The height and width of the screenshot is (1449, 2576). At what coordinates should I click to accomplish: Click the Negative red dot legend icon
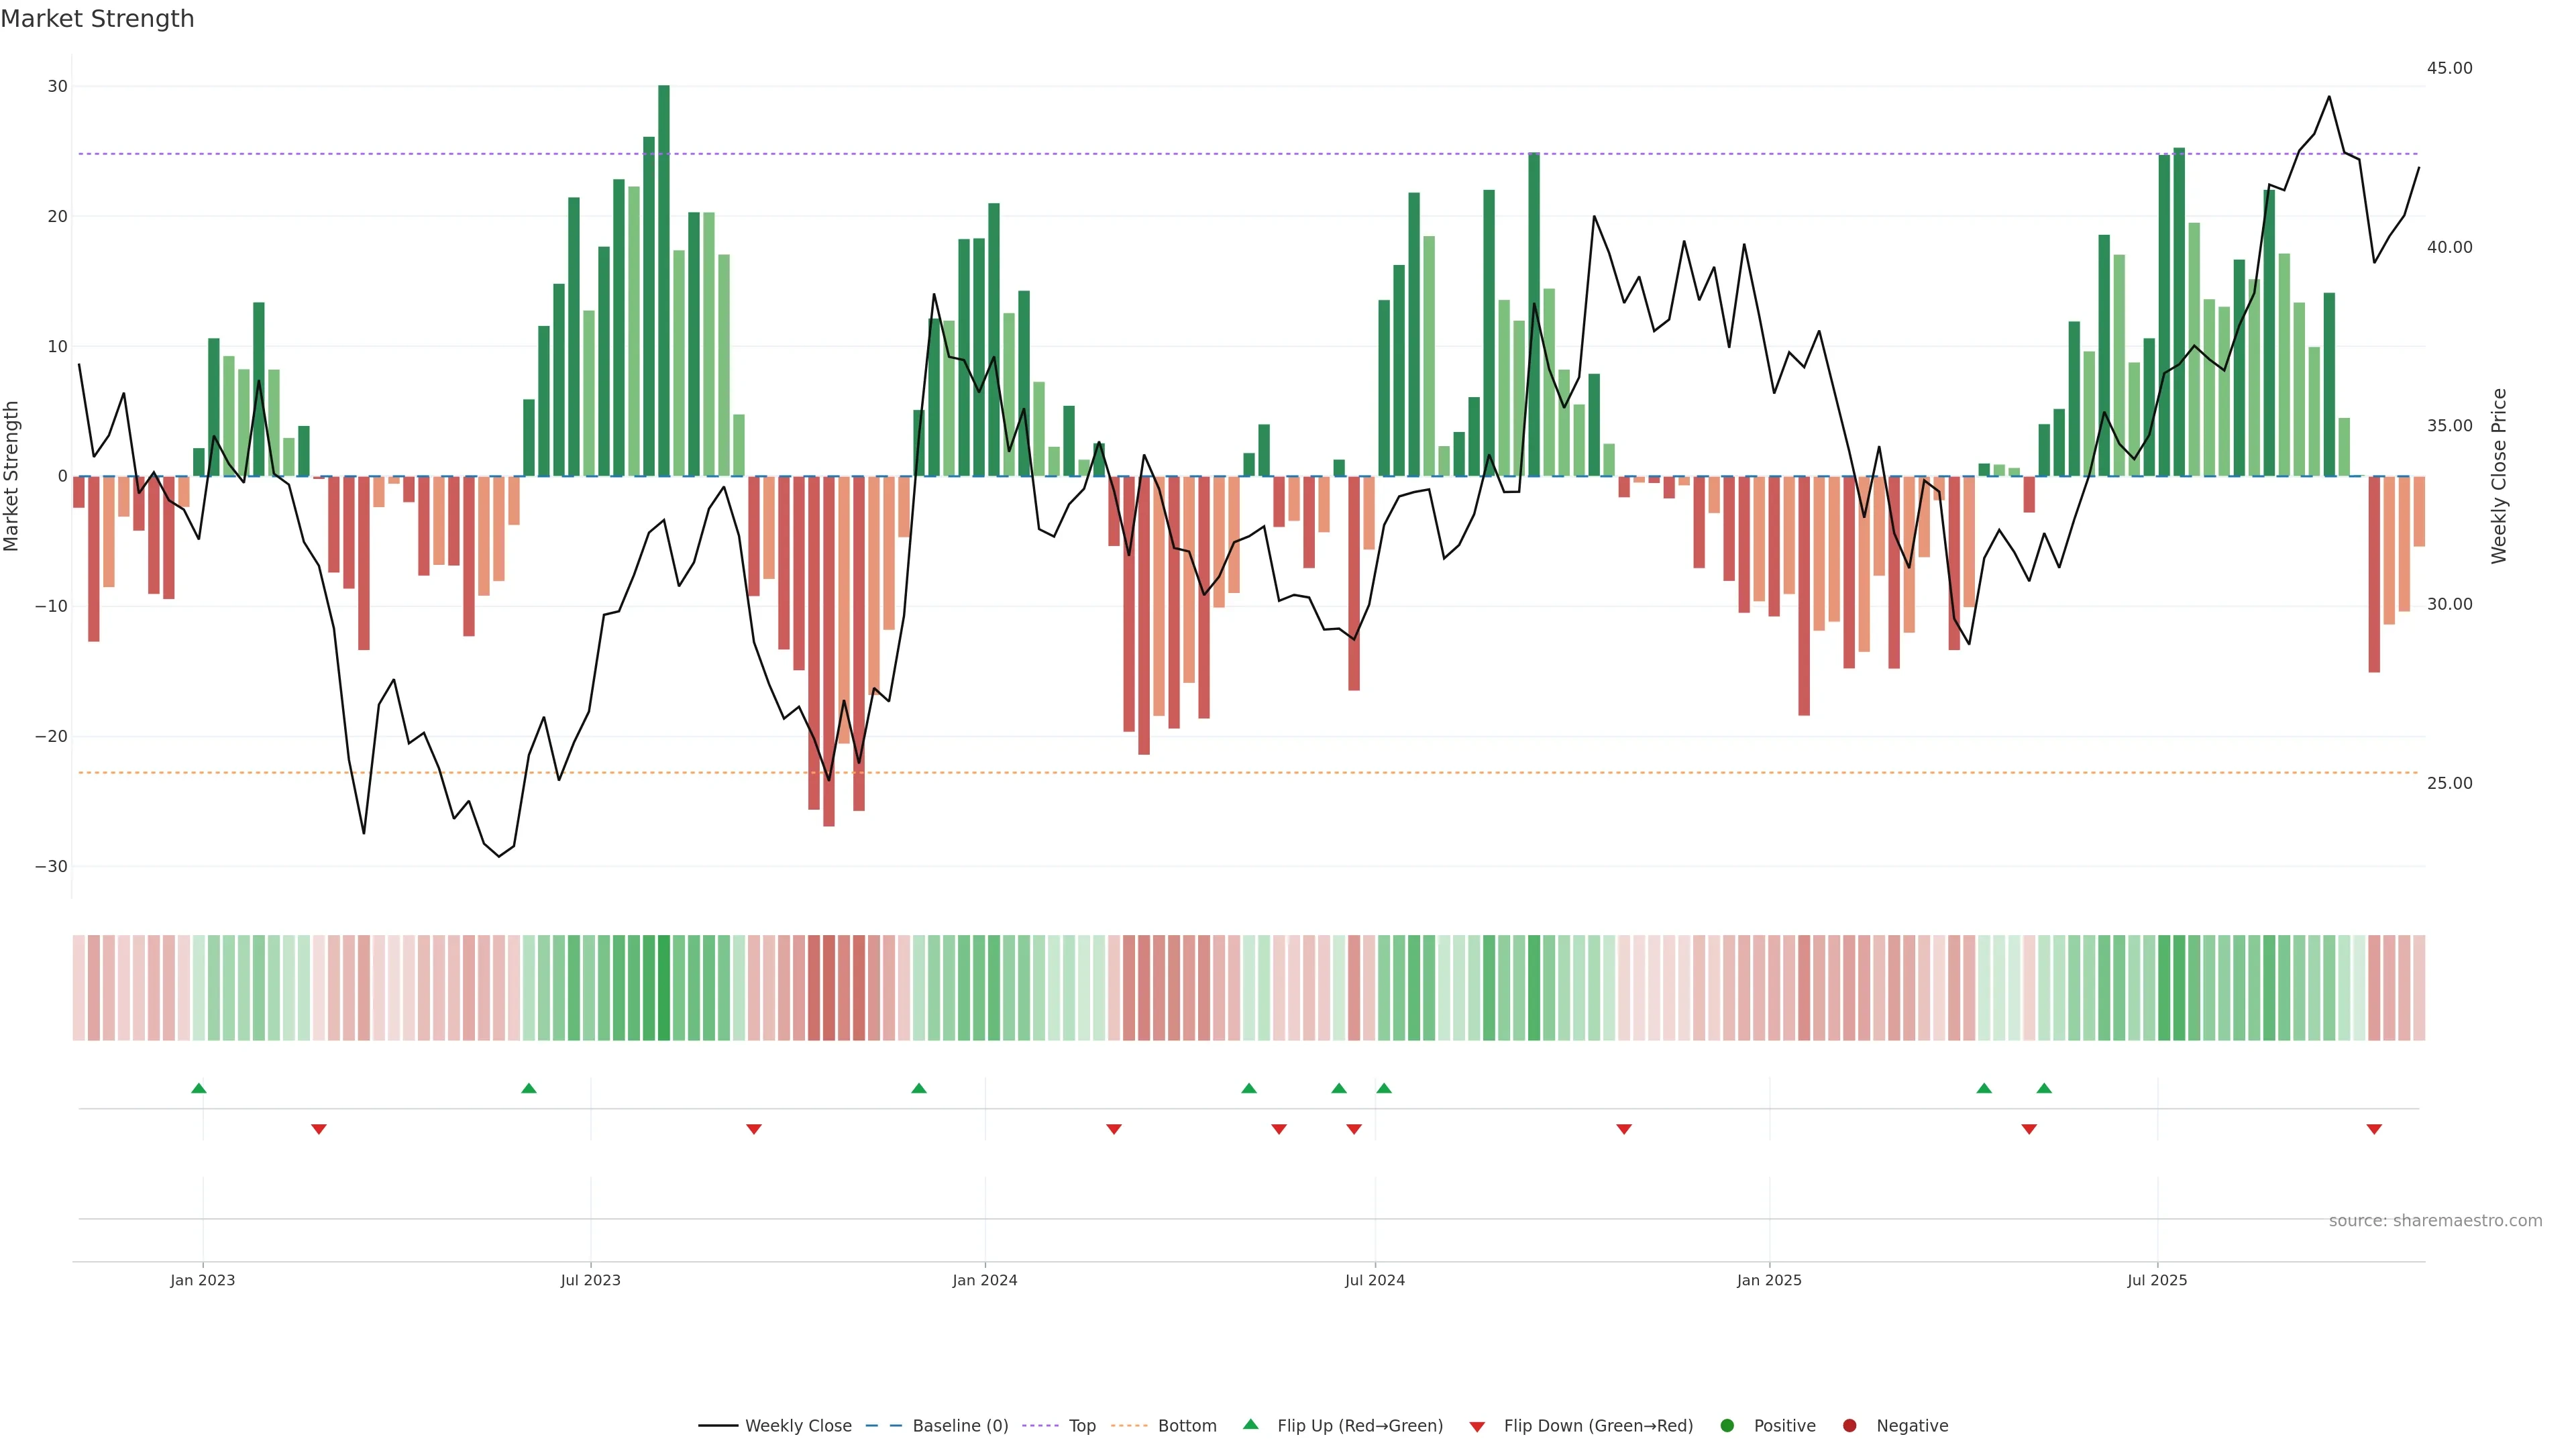[x=1849, y=1426]
